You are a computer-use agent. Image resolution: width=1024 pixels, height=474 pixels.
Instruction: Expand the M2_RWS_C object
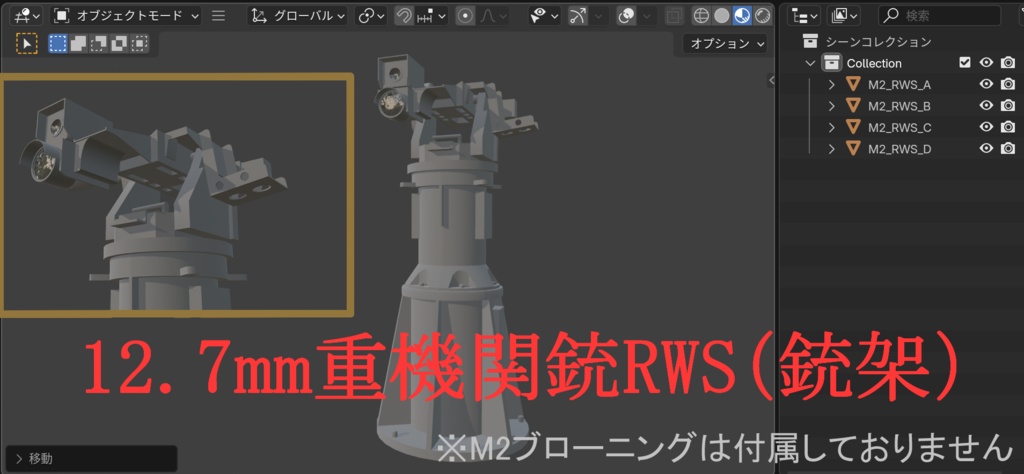pyautogui.click(x=831, y=127)
